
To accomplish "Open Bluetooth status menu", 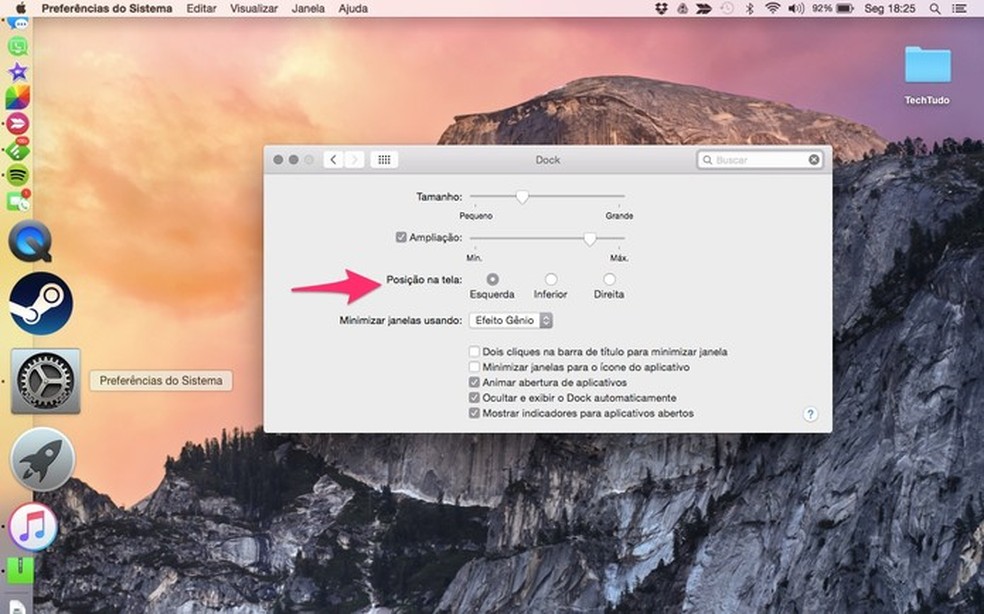I will pos(749,8).
